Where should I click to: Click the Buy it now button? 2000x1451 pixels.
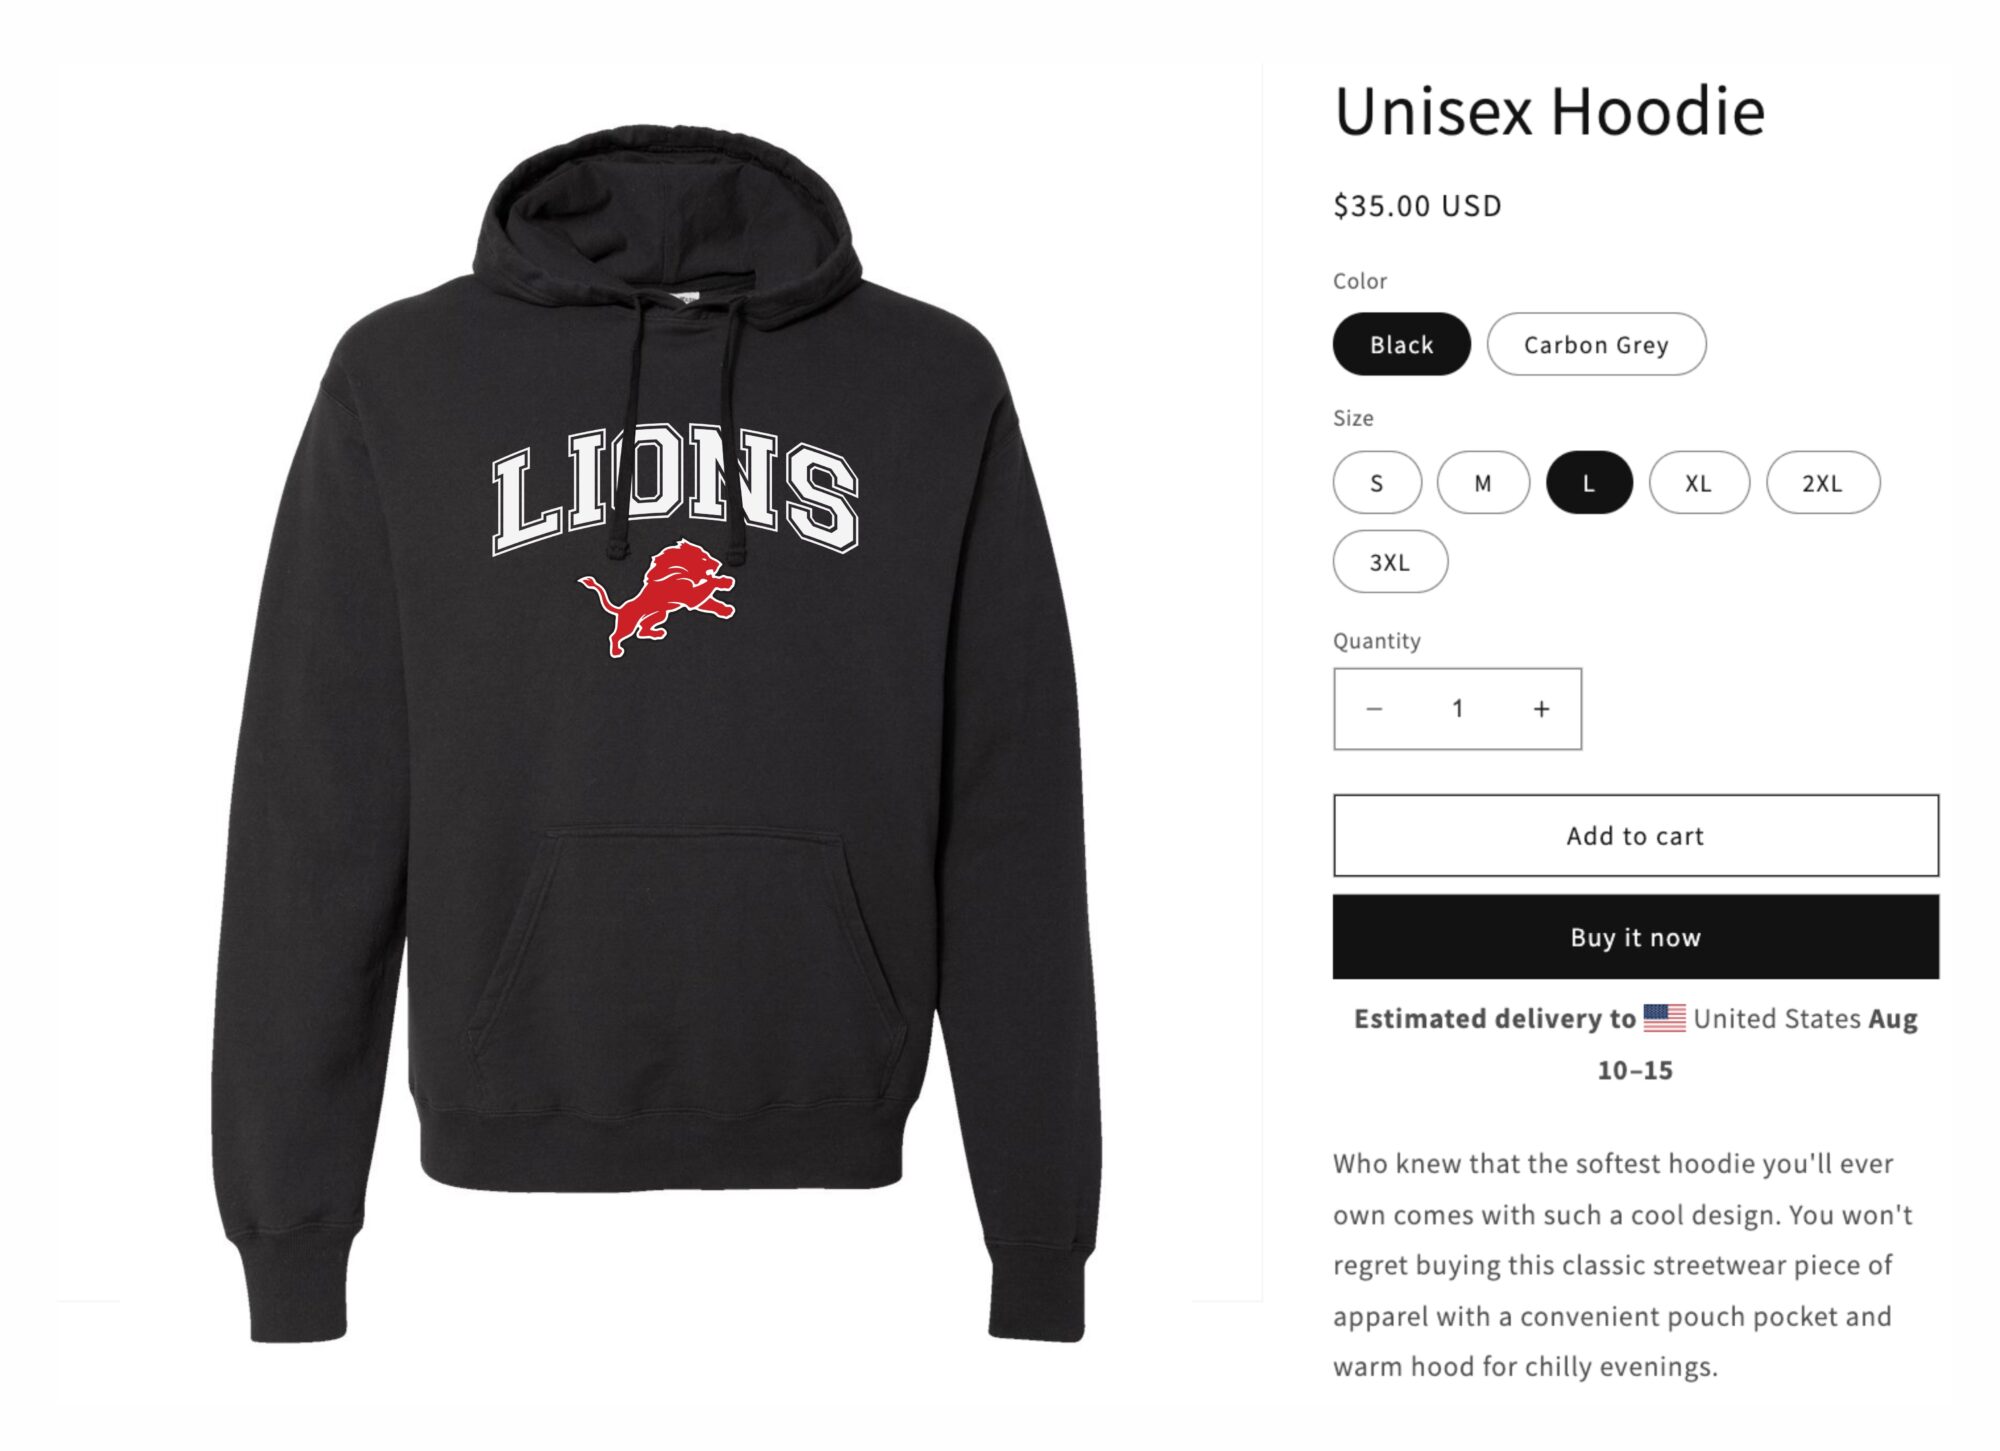tap(1635, 937)
